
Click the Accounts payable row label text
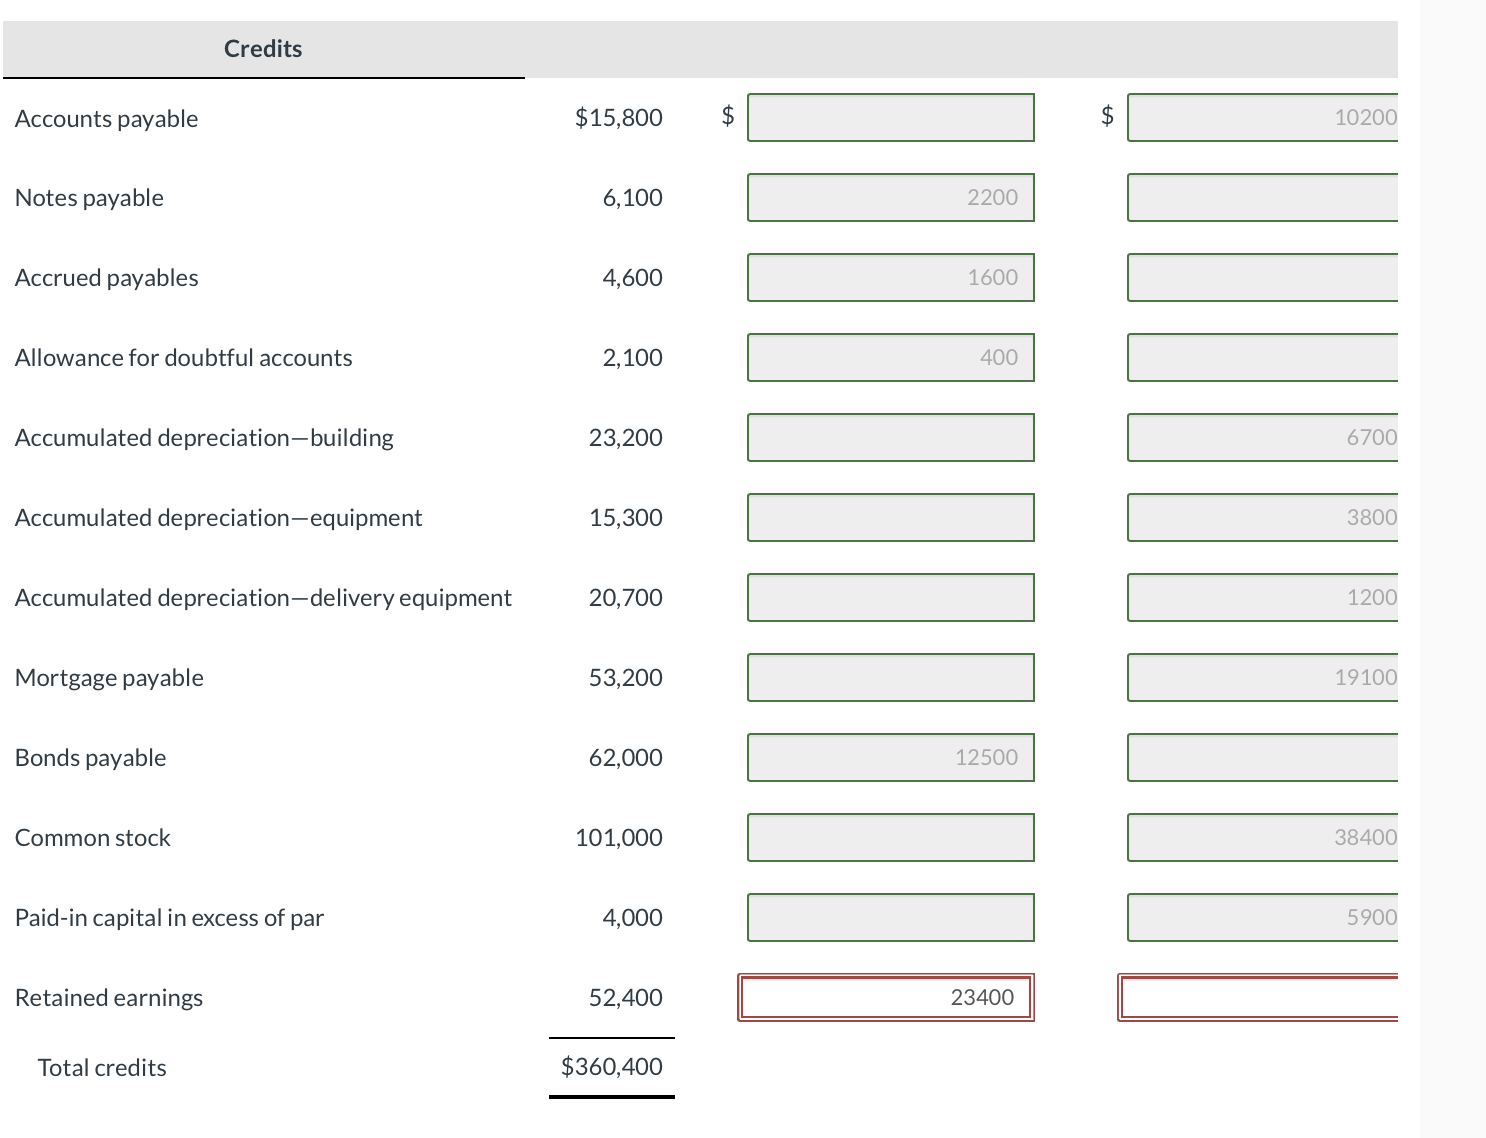pyautogui.click(x=106, y=117)
